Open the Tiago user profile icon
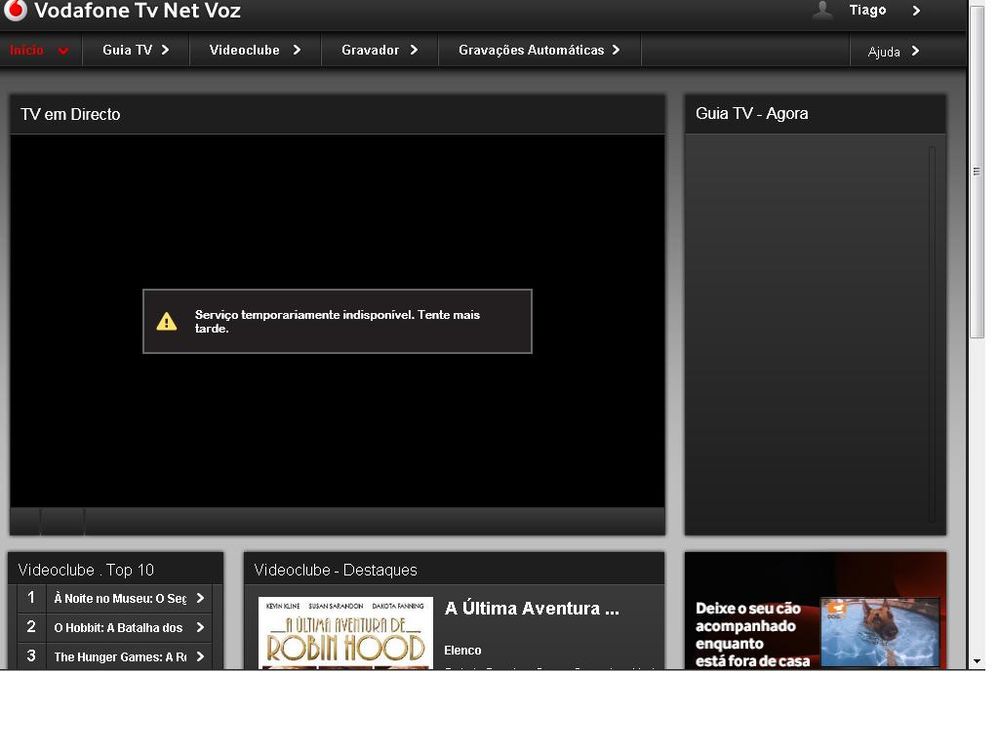Image resolution: width=999 pixels, height=749 pixels. (x=822, y=11)
